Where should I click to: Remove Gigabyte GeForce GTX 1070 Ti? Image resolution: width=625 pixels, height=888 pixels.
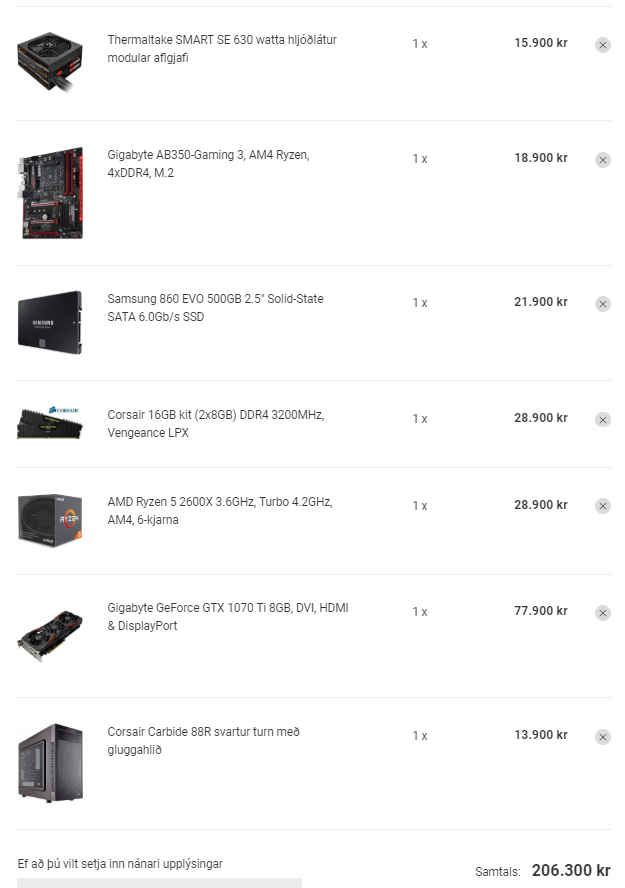click(603, 613)
